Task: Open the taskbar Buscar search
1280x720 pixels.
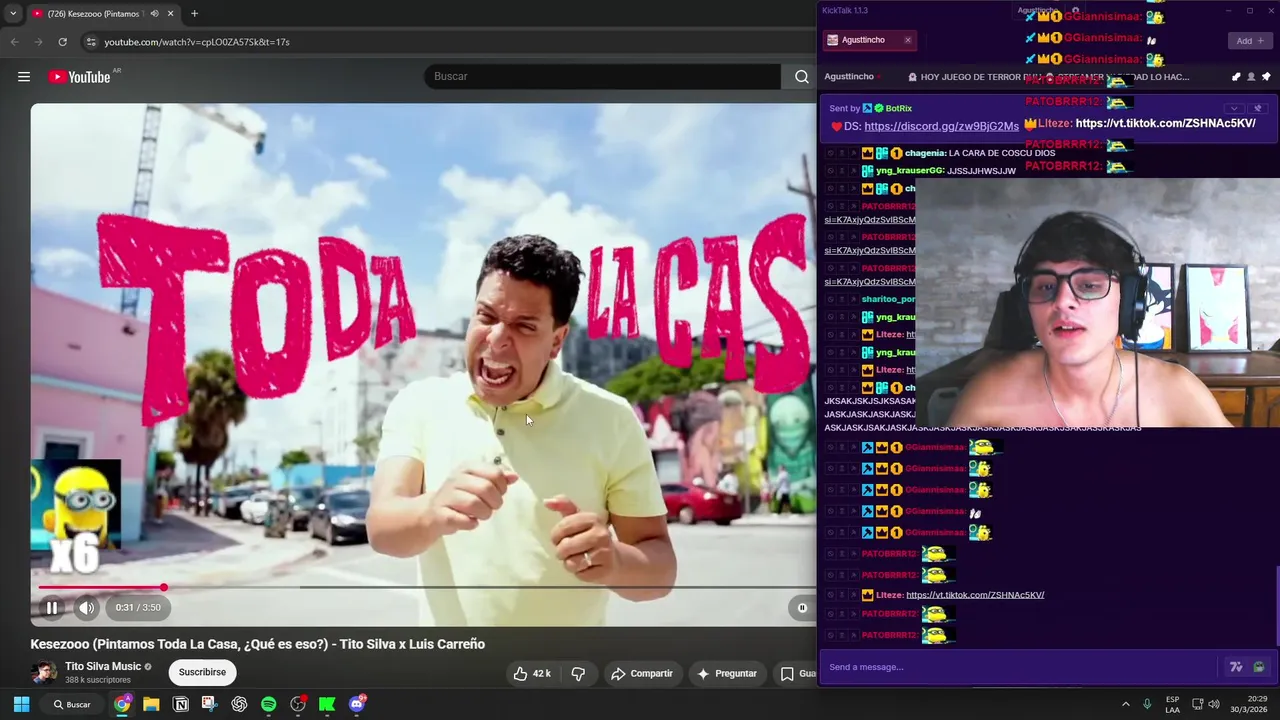Action: coord(72,704)
